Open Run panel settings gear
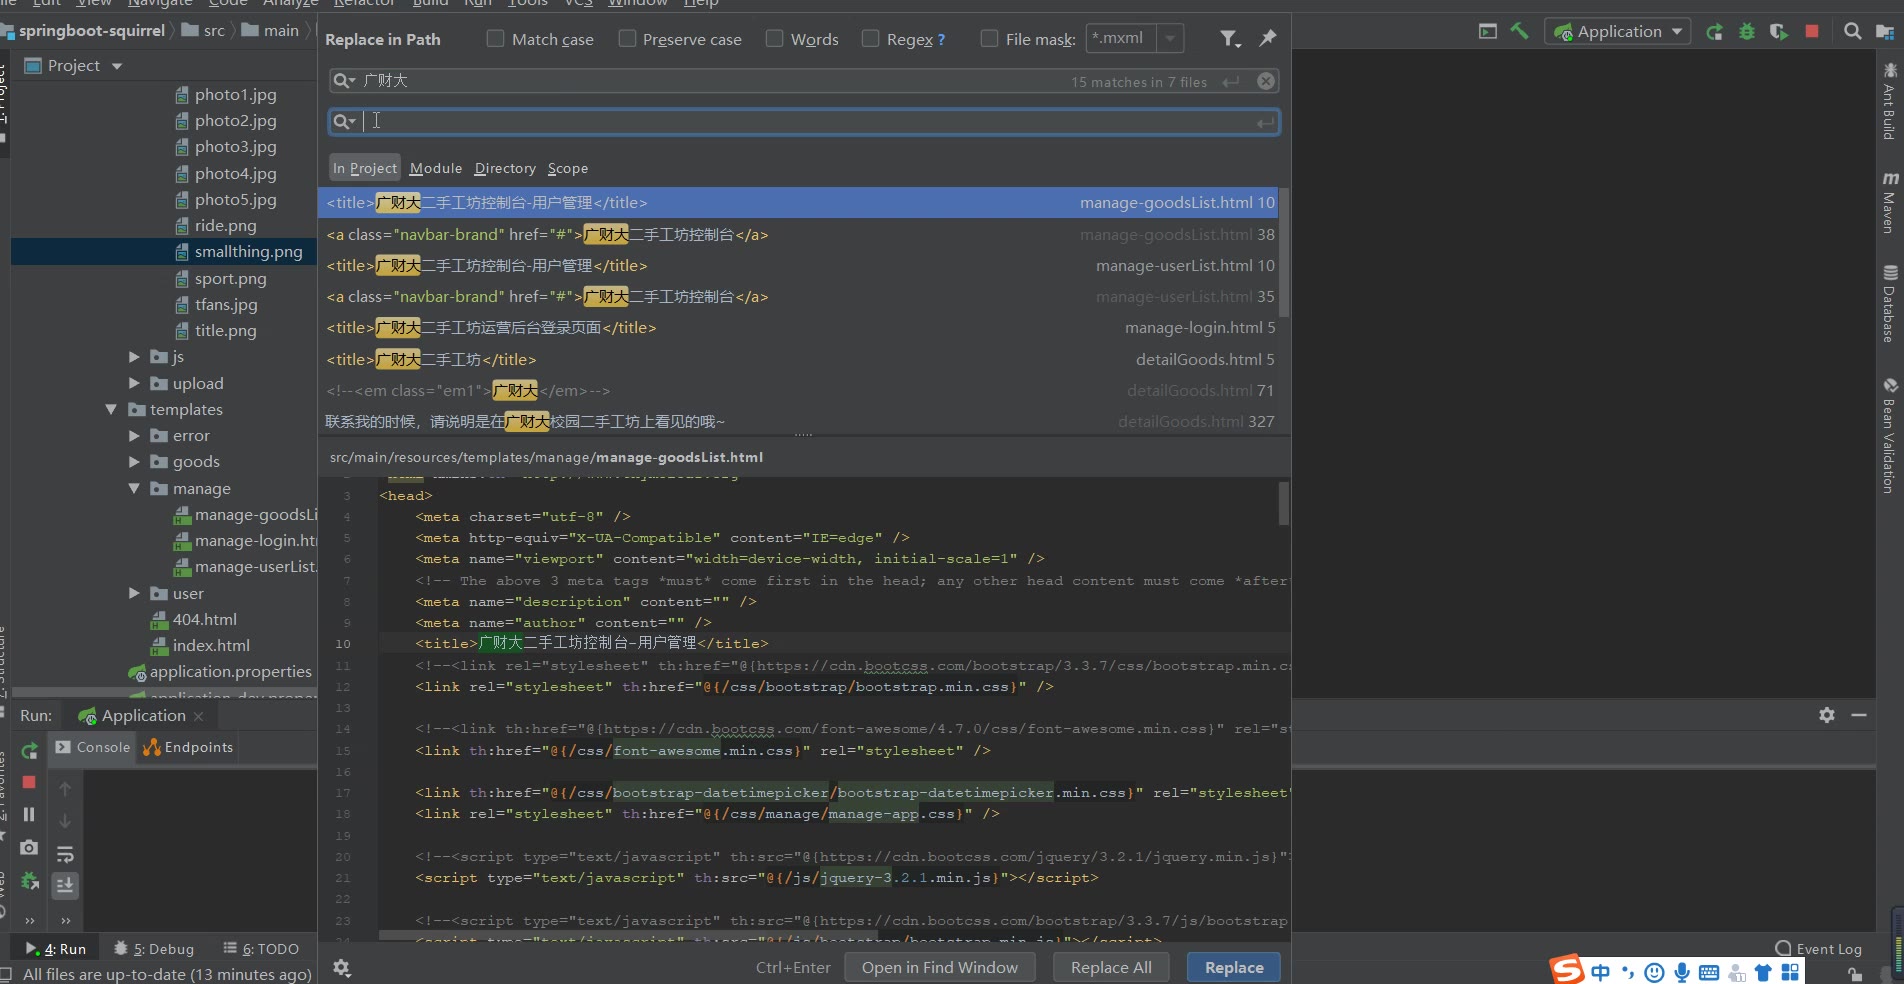 click(1827, 715)
